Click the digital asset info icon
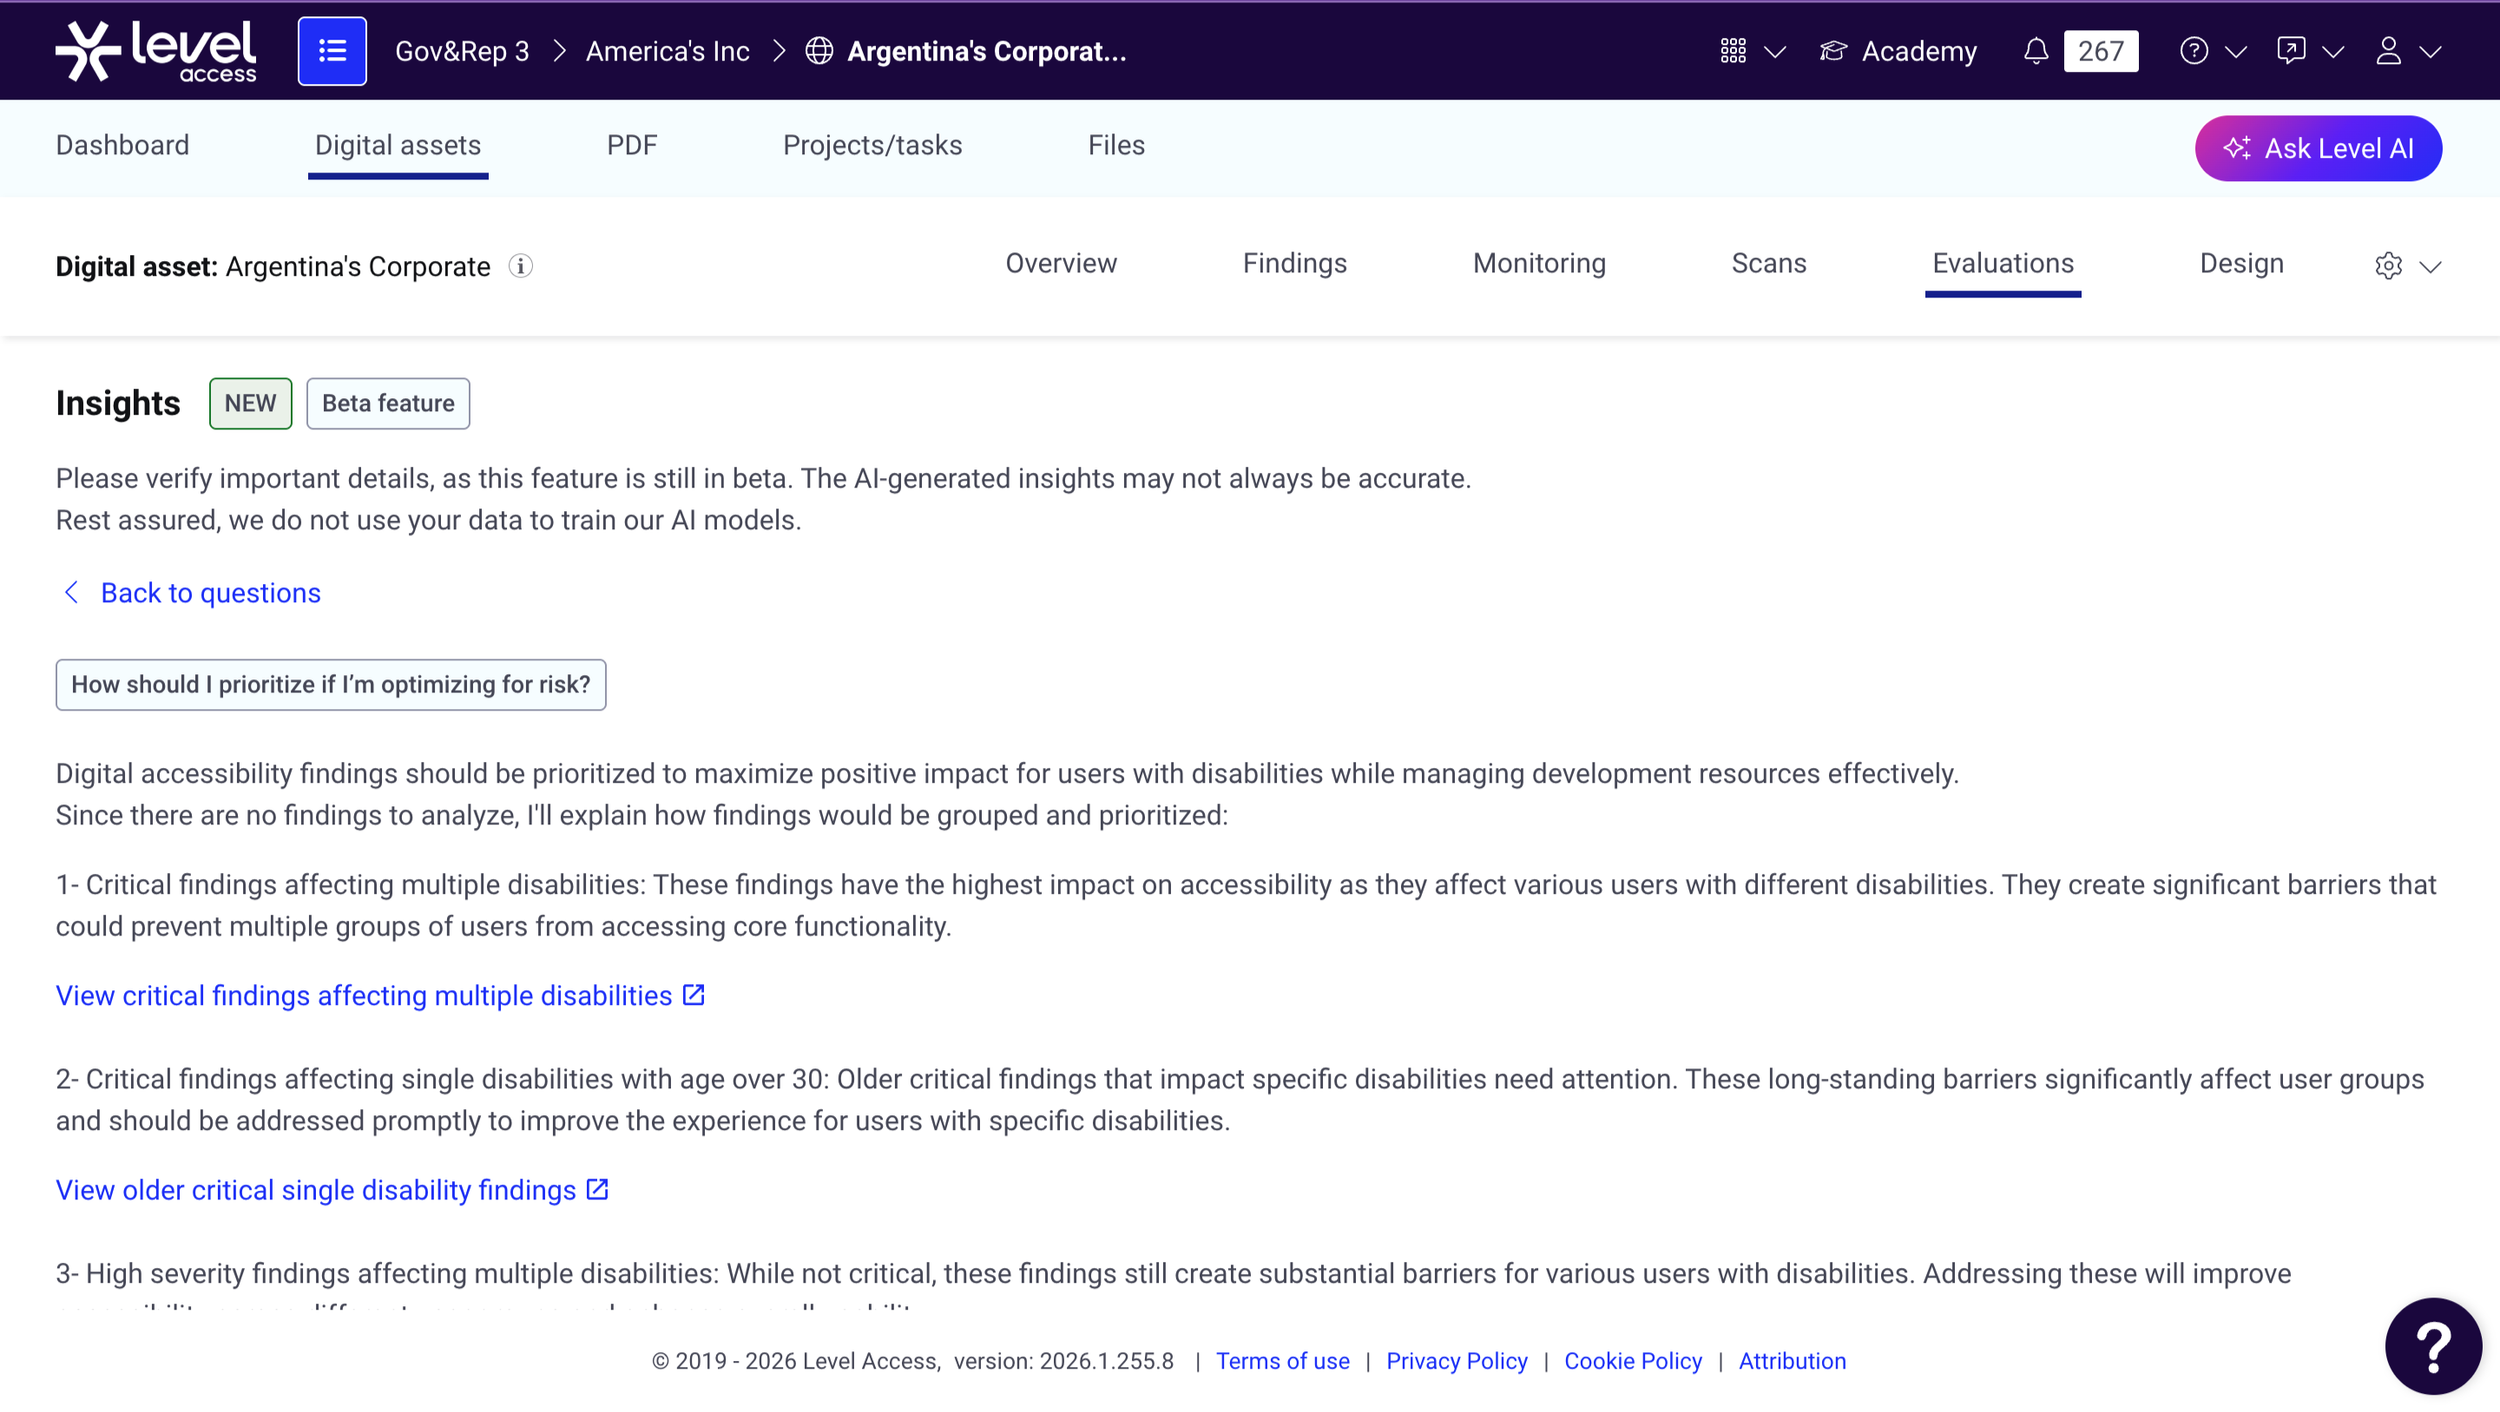The width and height of the screenshot is (2500, 1412). pyautogui.click(x=520, y=266)
